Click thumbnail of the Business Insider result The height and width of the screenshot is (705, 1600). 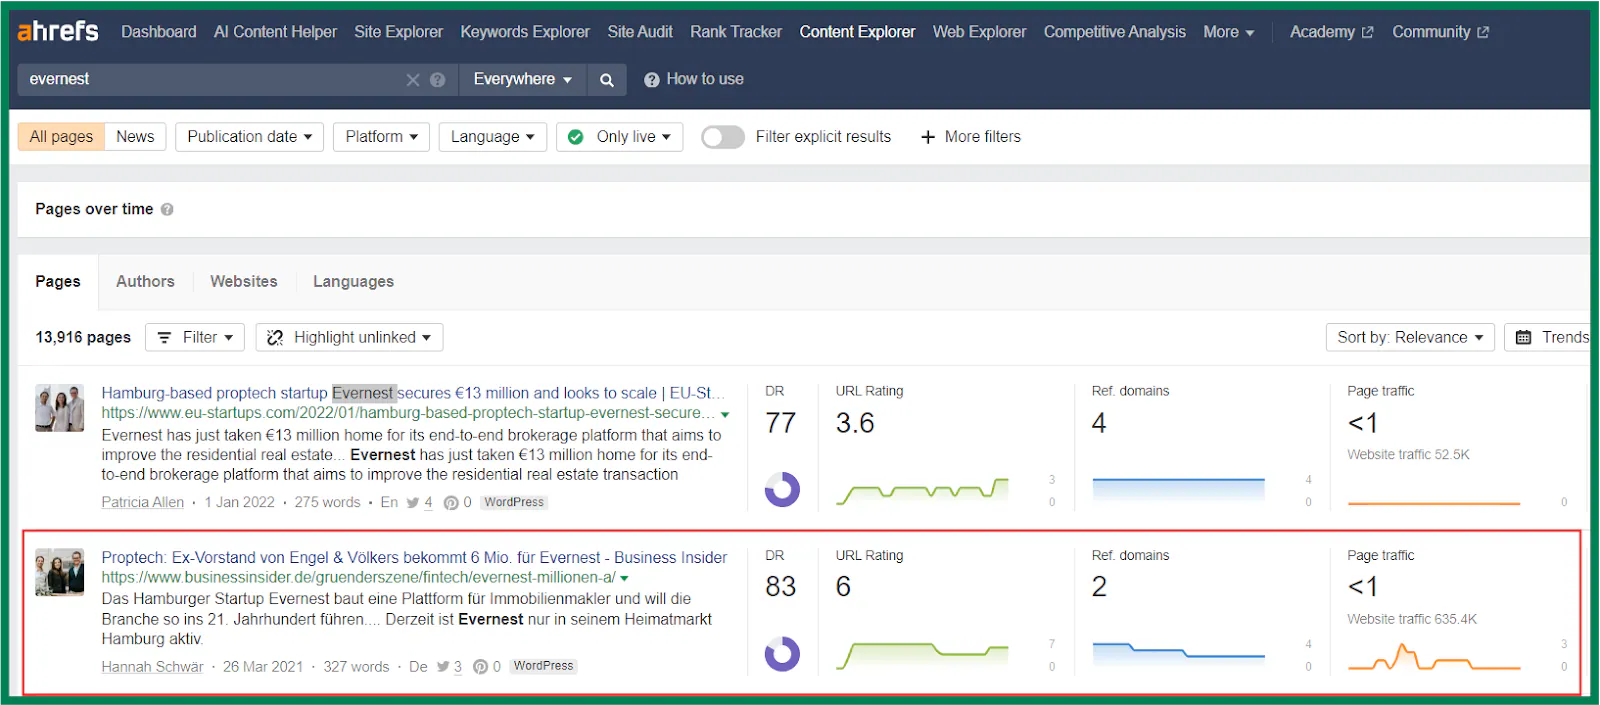(x=60, y=572)
